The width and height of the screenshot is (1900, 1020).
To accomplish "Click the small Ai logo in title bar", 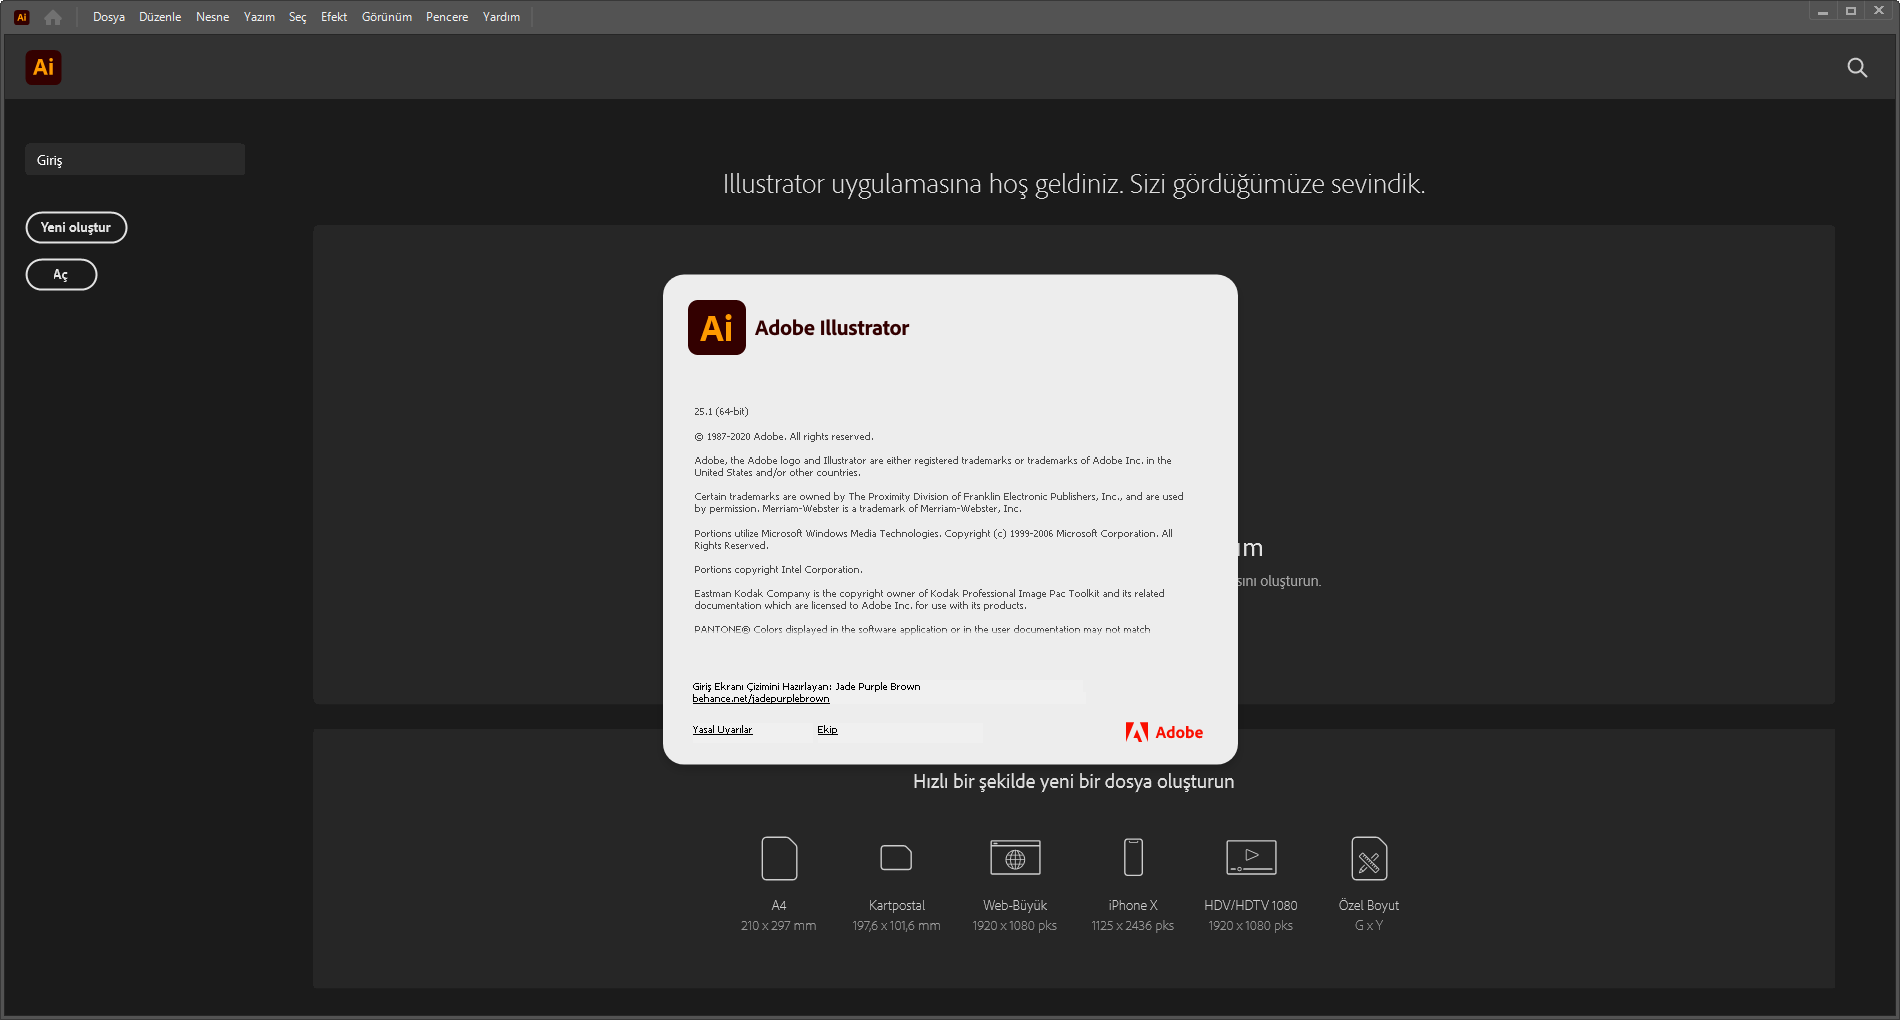I will click(x=22, y=17).
